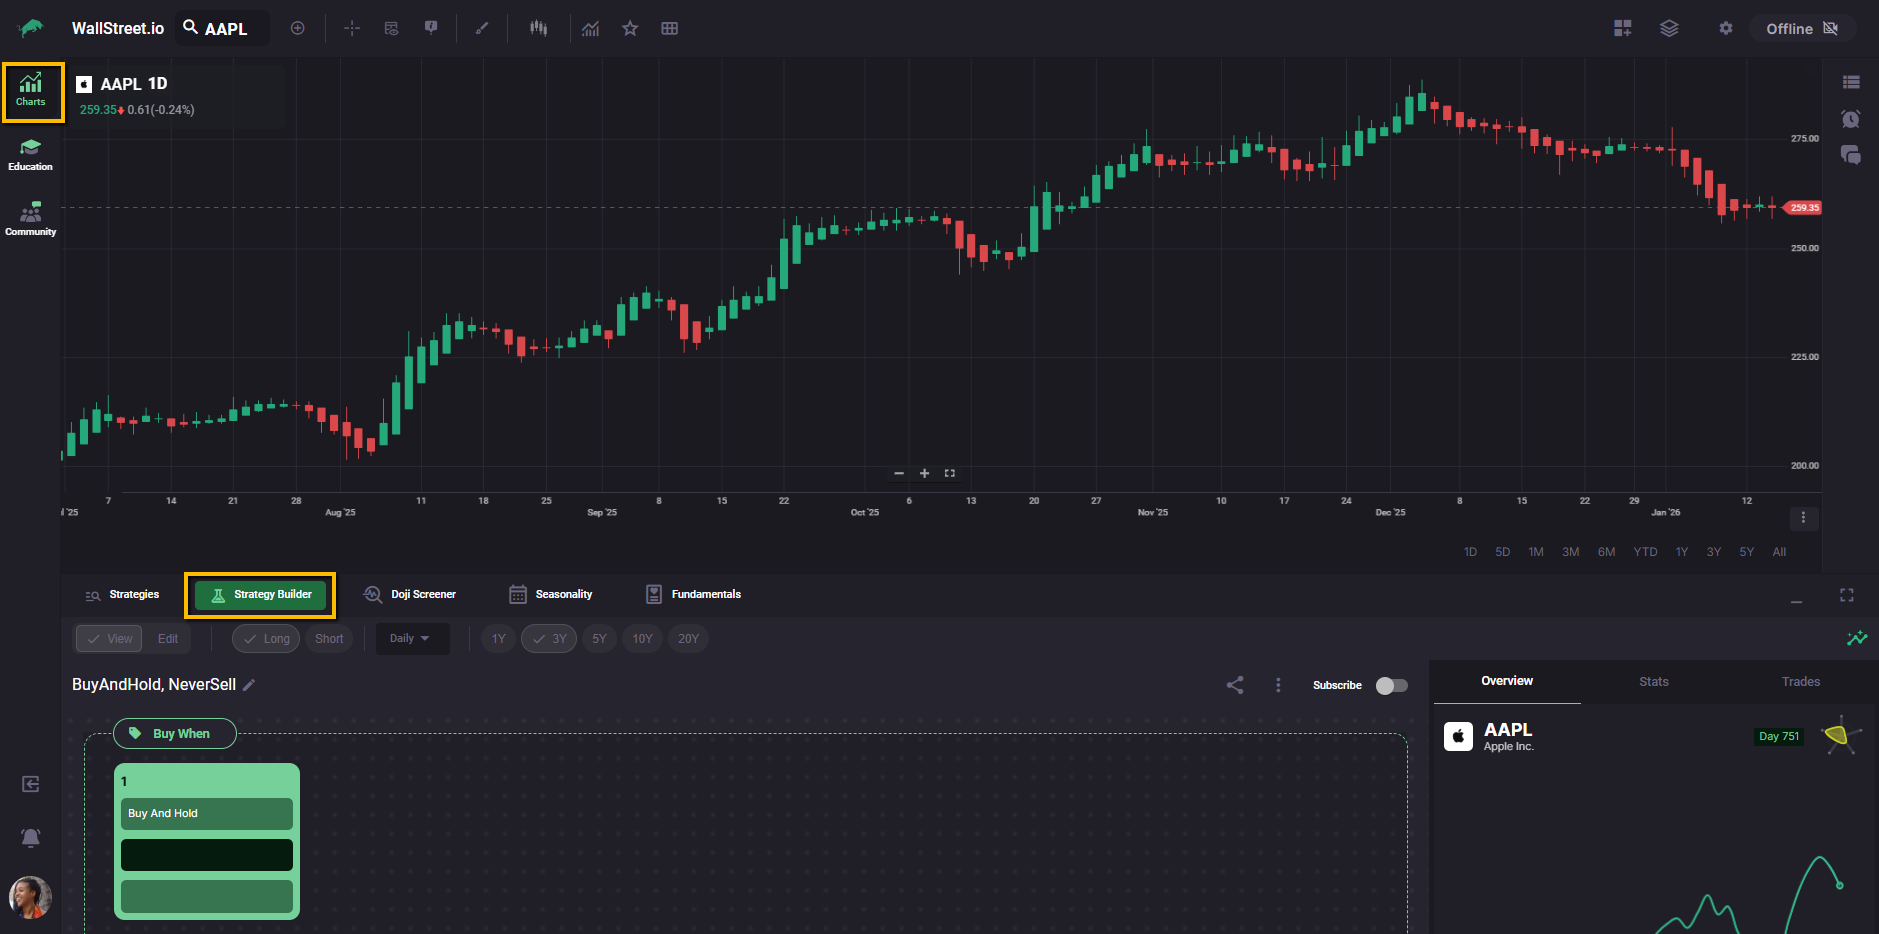Open the alarm clock alerts icon
Image resolution: width=1879 pixels, height=934 pixels.
(1850, 119)
